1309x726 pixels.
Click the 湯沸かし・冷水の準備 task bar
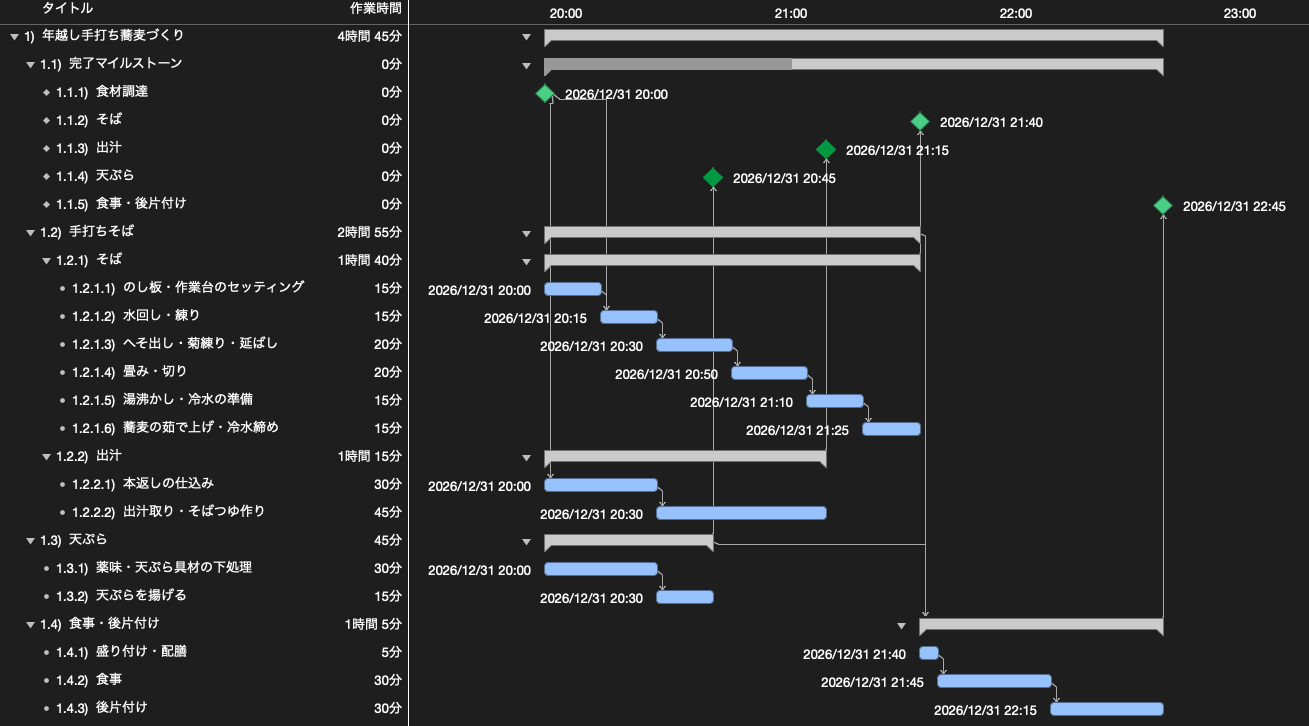click(x=835, y=401)
